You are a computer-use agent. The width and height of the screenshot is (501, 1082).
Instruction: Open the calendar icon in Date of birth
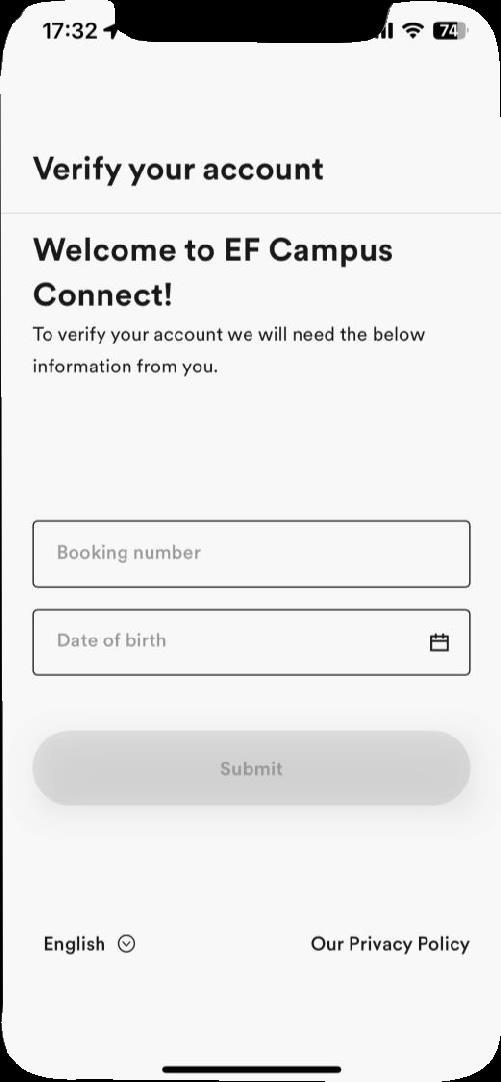coord(439,642)
